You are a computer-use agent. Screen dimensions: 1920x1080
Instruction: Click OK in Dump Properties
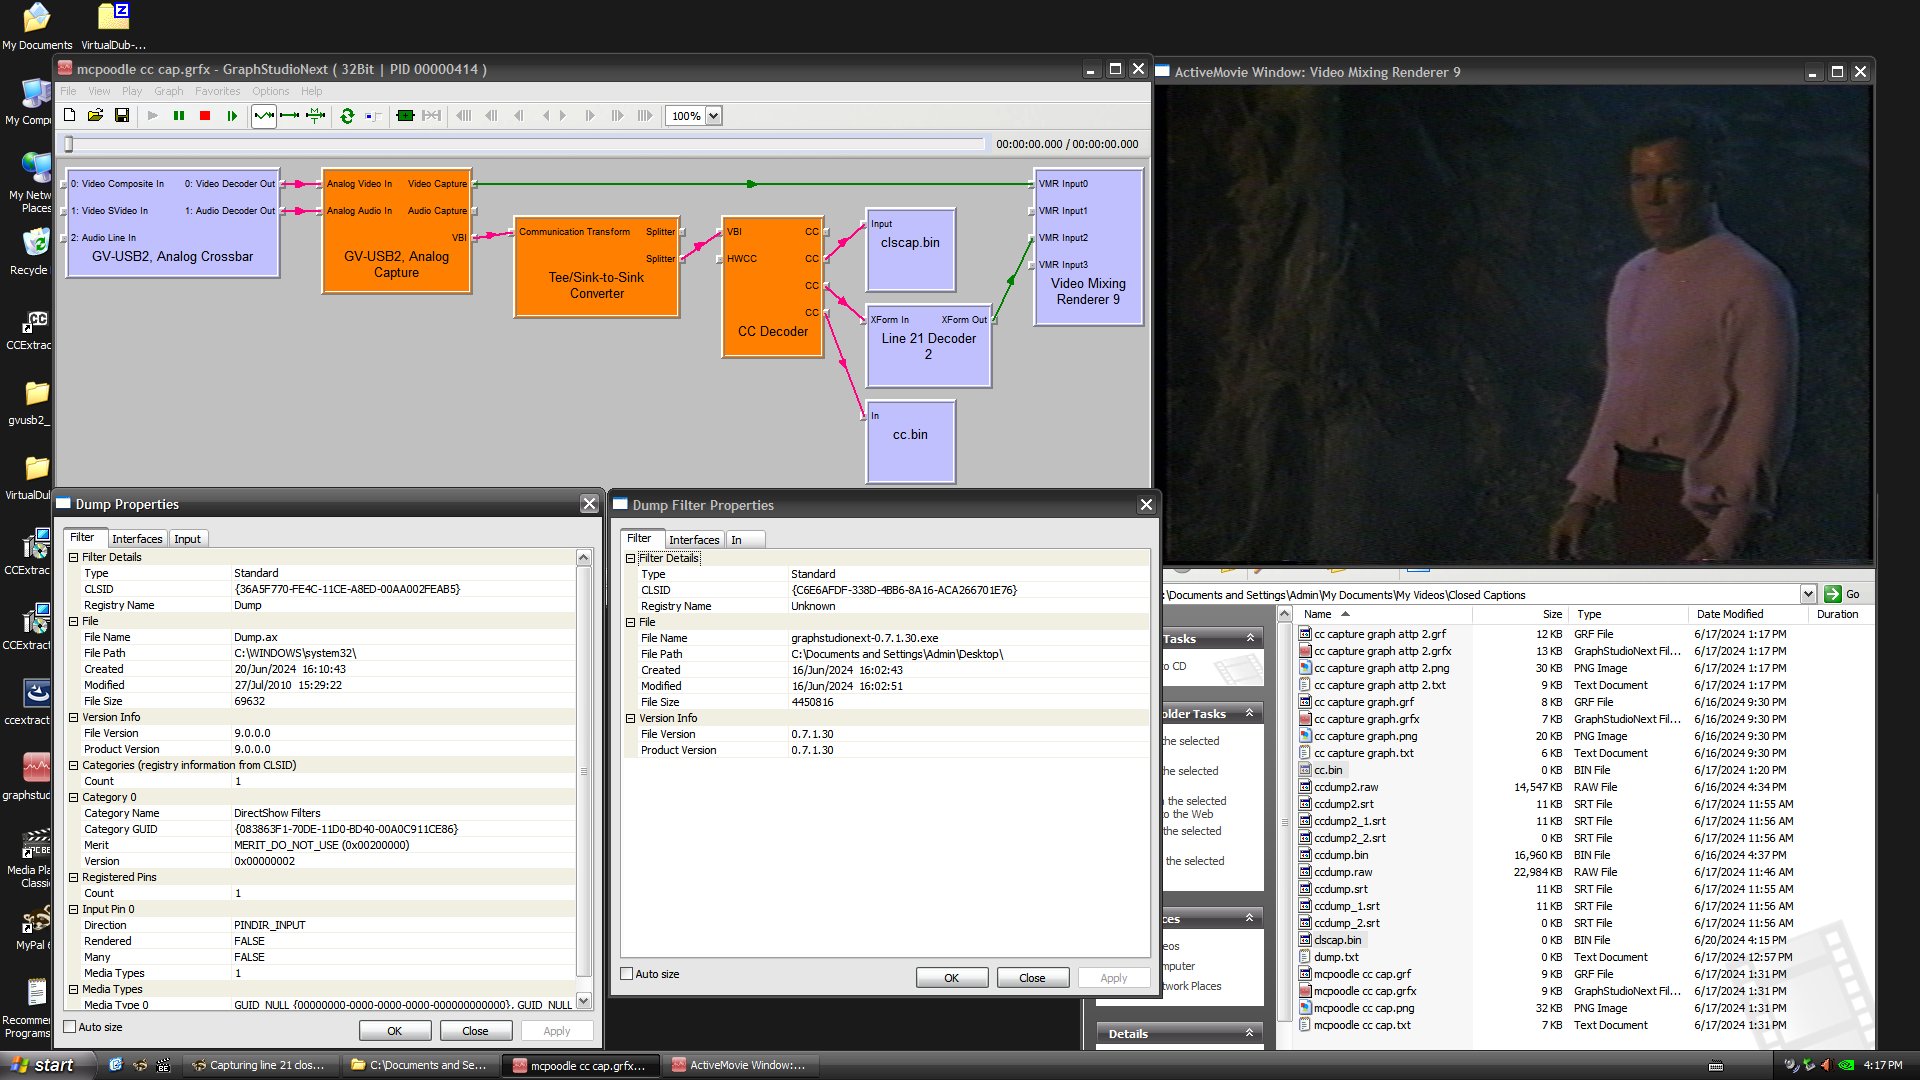click(x=395, y=1031)
